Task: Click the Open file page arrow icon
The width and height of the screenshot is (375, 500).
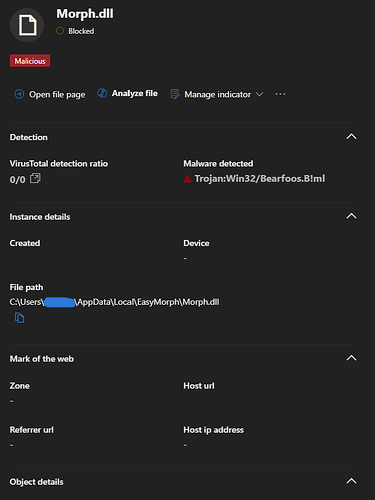Action: point(19,94)
